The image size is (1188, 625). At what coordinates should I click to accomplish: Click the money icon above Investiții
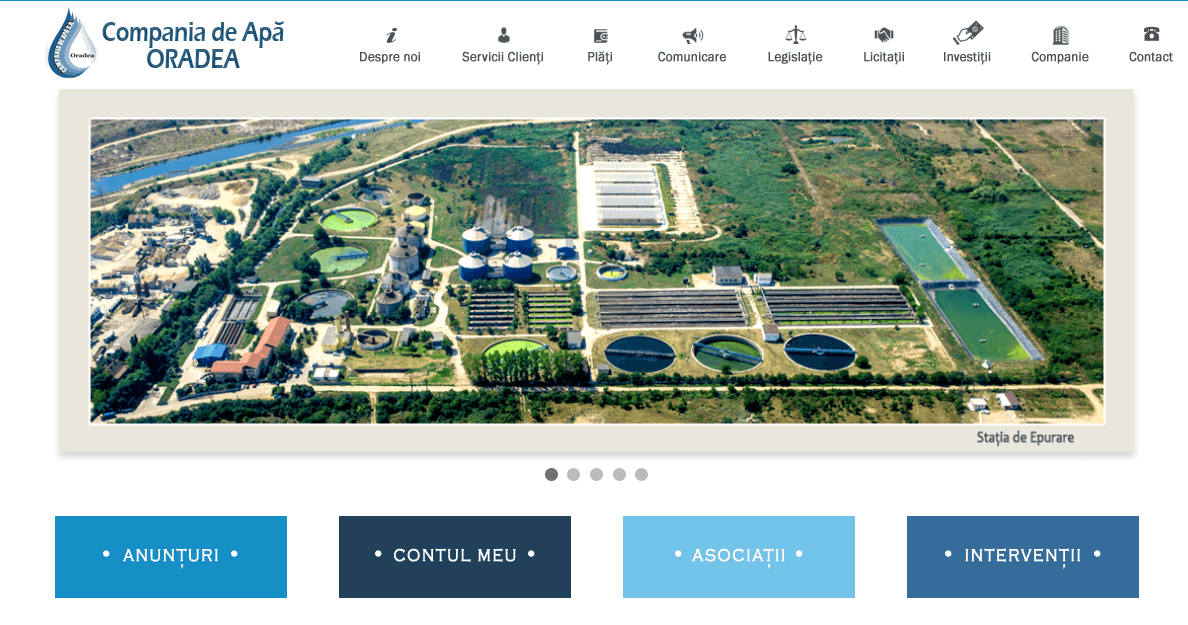pos(967,33)
